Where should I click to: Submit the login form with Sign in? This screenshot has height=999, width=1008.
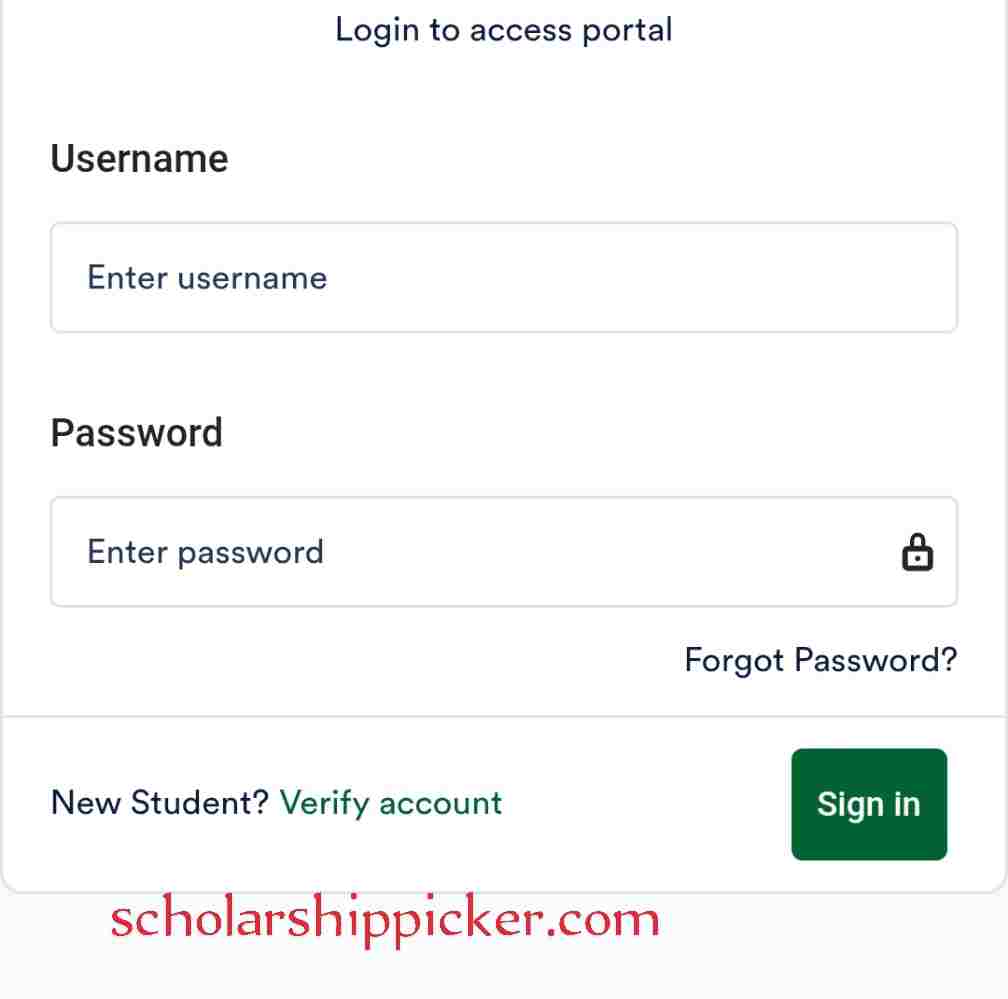click(x=869, y=804)
